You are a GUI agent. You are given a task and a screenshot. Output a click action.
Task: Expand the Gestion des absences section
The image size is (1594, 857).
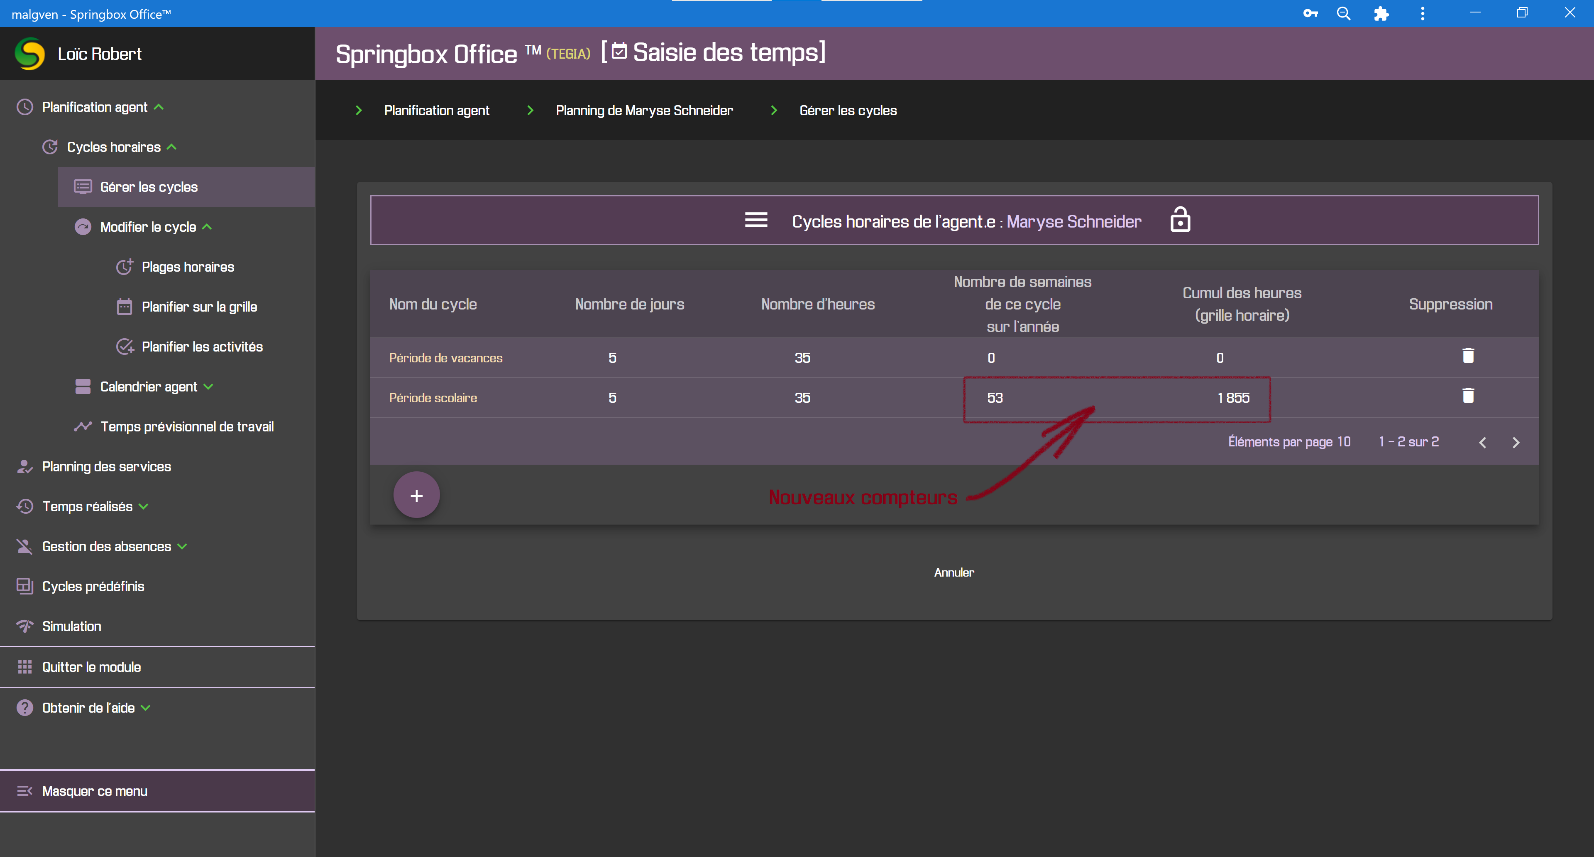pyautogui.click(x=183, y=547)
